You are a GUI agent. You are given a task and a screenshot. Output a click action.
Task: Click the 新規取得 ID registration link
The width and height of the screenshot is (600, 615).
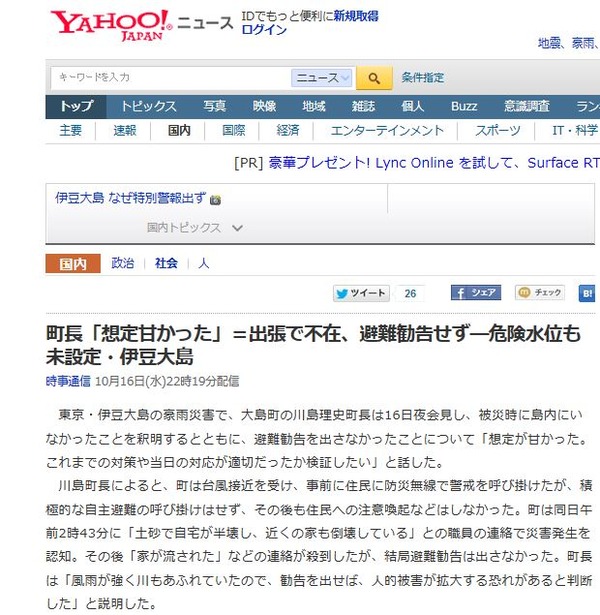click(x=356, y=16)
